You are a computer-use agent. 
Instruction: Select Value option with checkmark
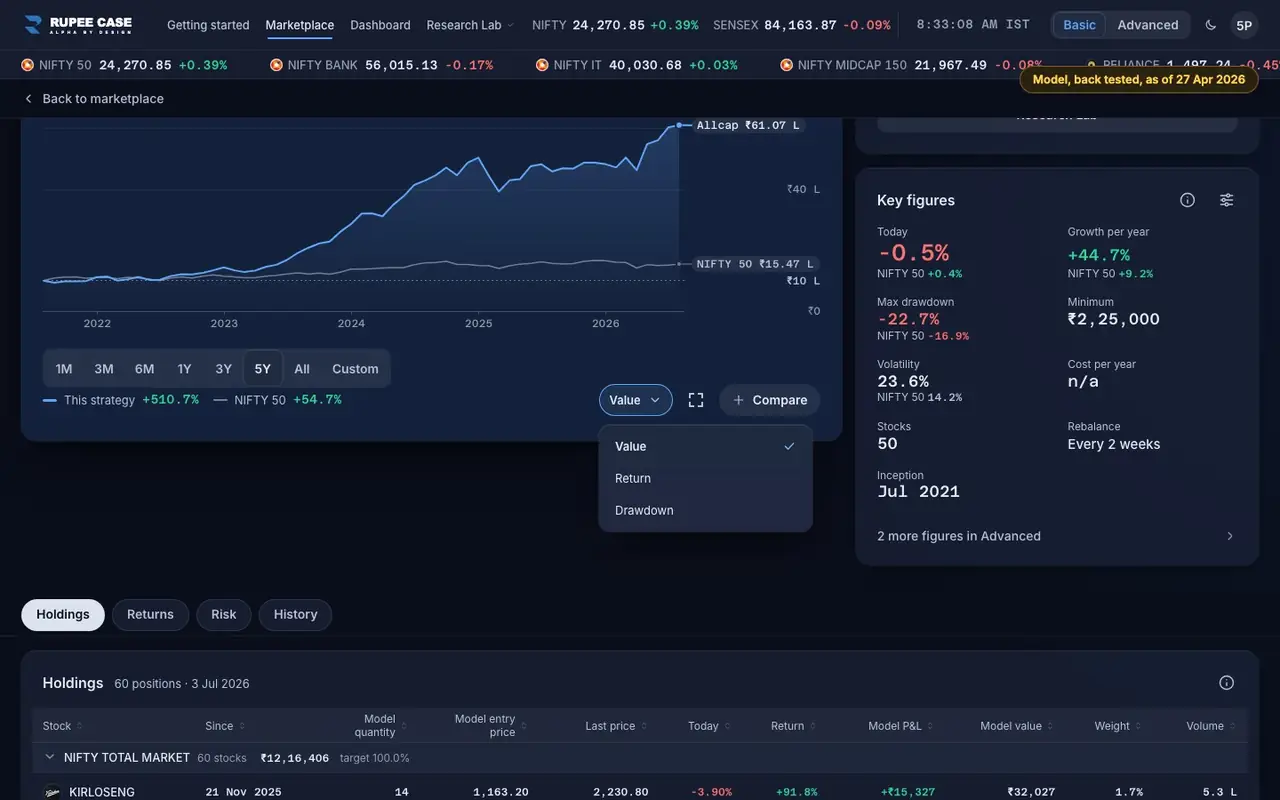click(x=705, y=446)
